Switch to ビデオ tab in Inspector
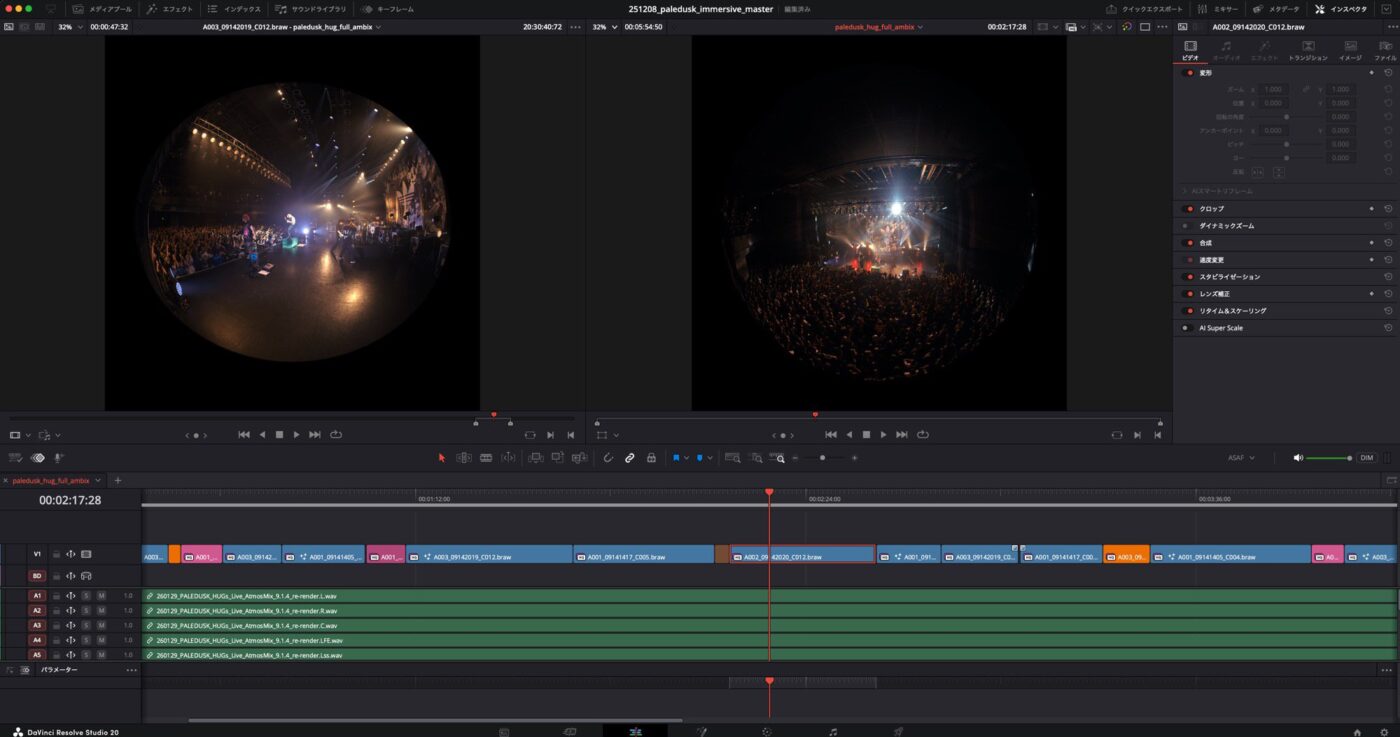This screenshot has width=1400, height=737. [1190, 51]
